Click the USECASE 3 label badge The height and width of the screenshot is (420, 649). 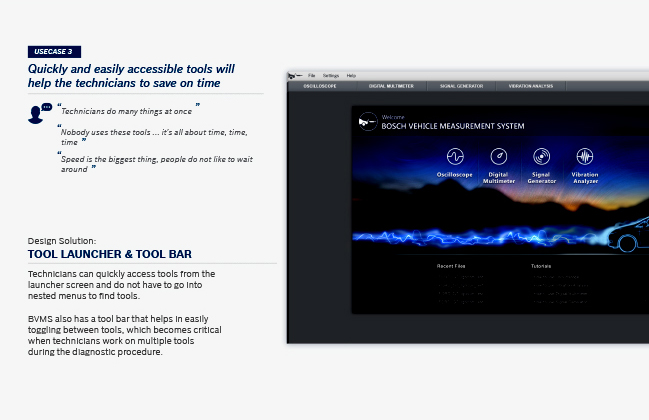click(54, 51)
